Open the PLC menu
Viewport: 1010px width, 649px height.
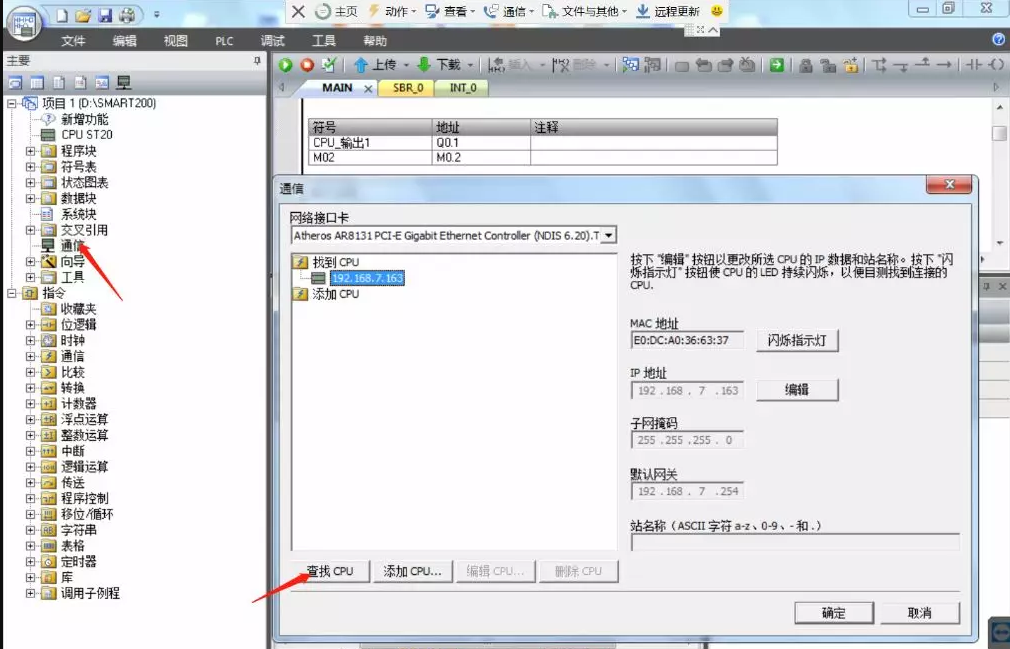pyautogui.click(x=224, y=41)
